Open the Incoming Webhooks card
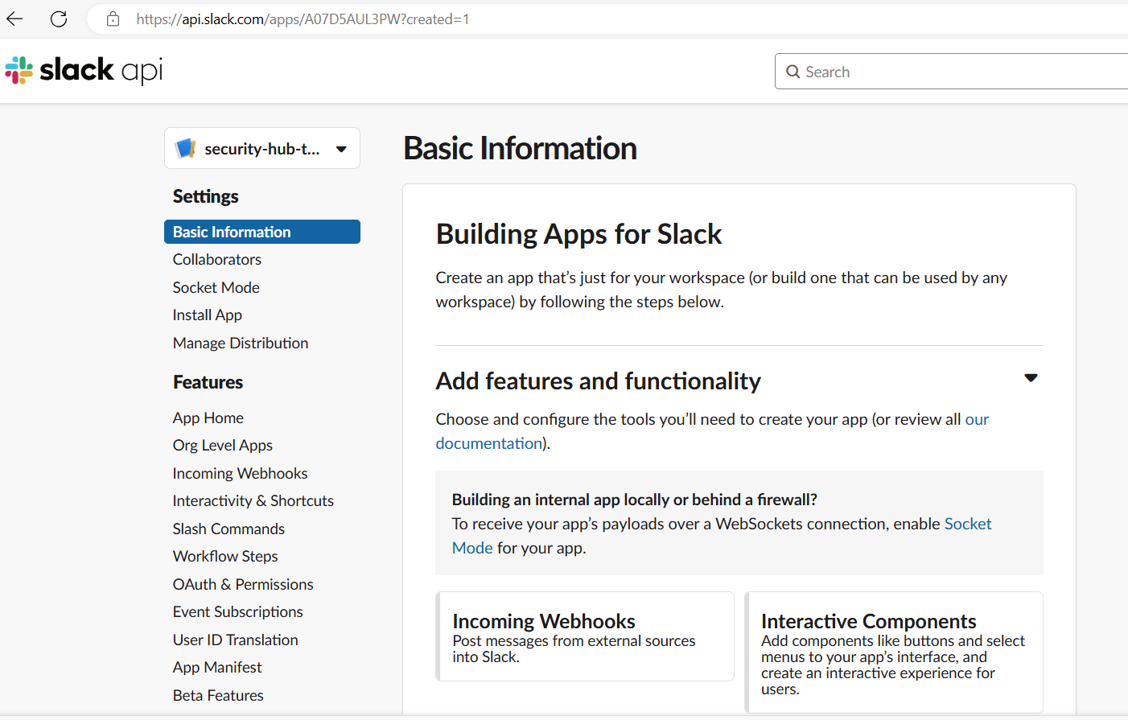The image size is (1128, 720). click(x=586, y=637)
